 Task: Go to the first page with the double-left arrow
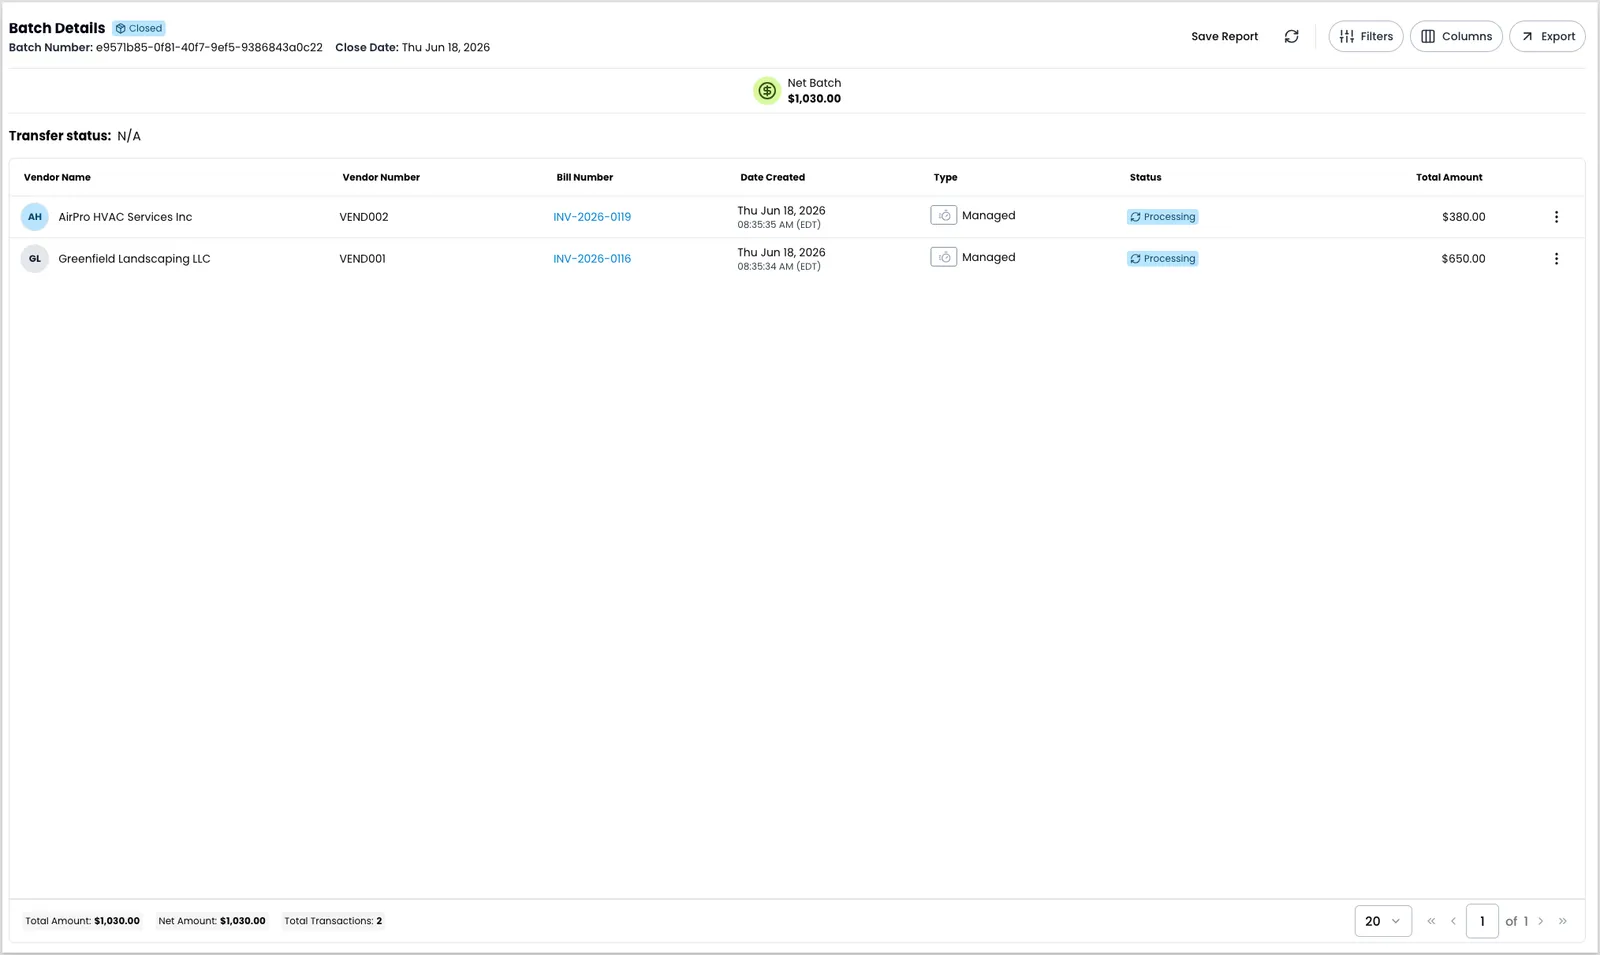pyautogui.click(x=1431, y=921)
